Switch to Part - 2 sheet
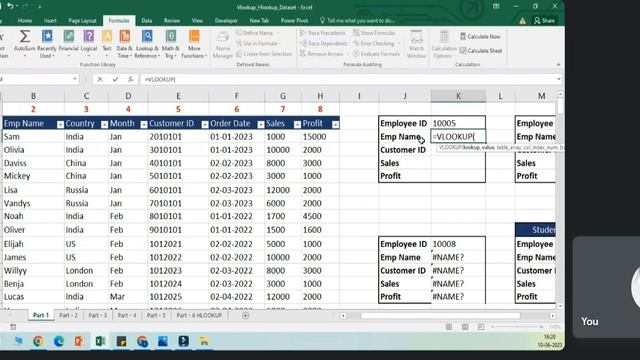 (x=68, y=316)
